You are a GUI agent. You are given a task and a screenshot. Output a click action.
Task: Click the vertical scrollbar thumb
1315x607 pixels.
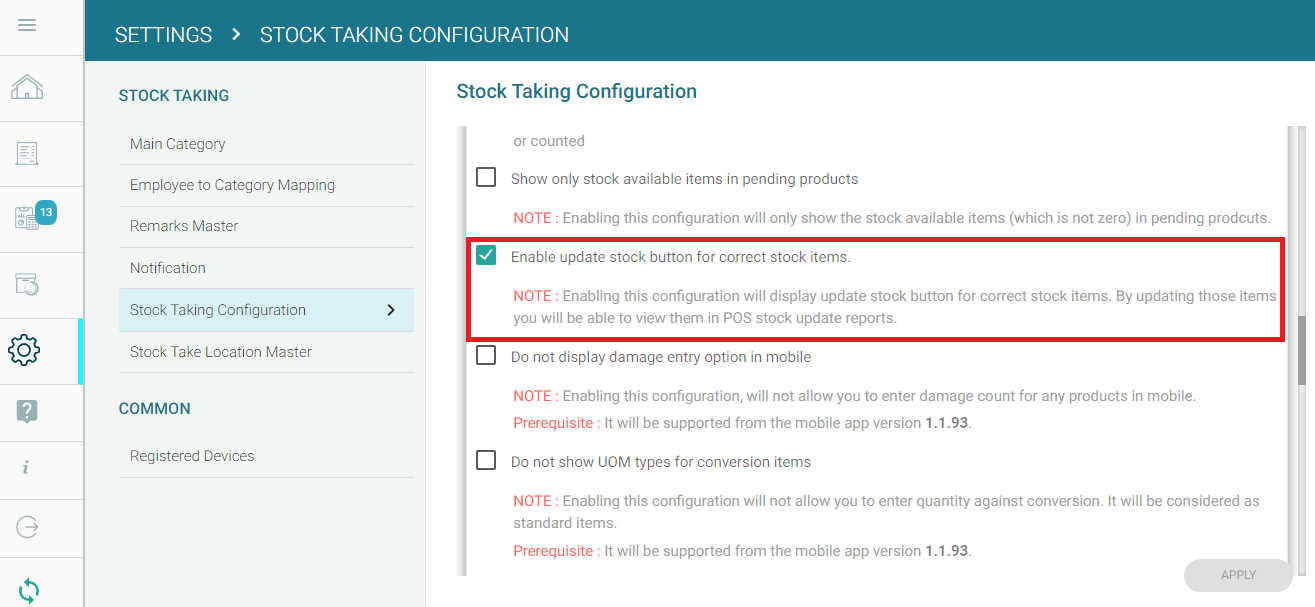click(1301, 350)
